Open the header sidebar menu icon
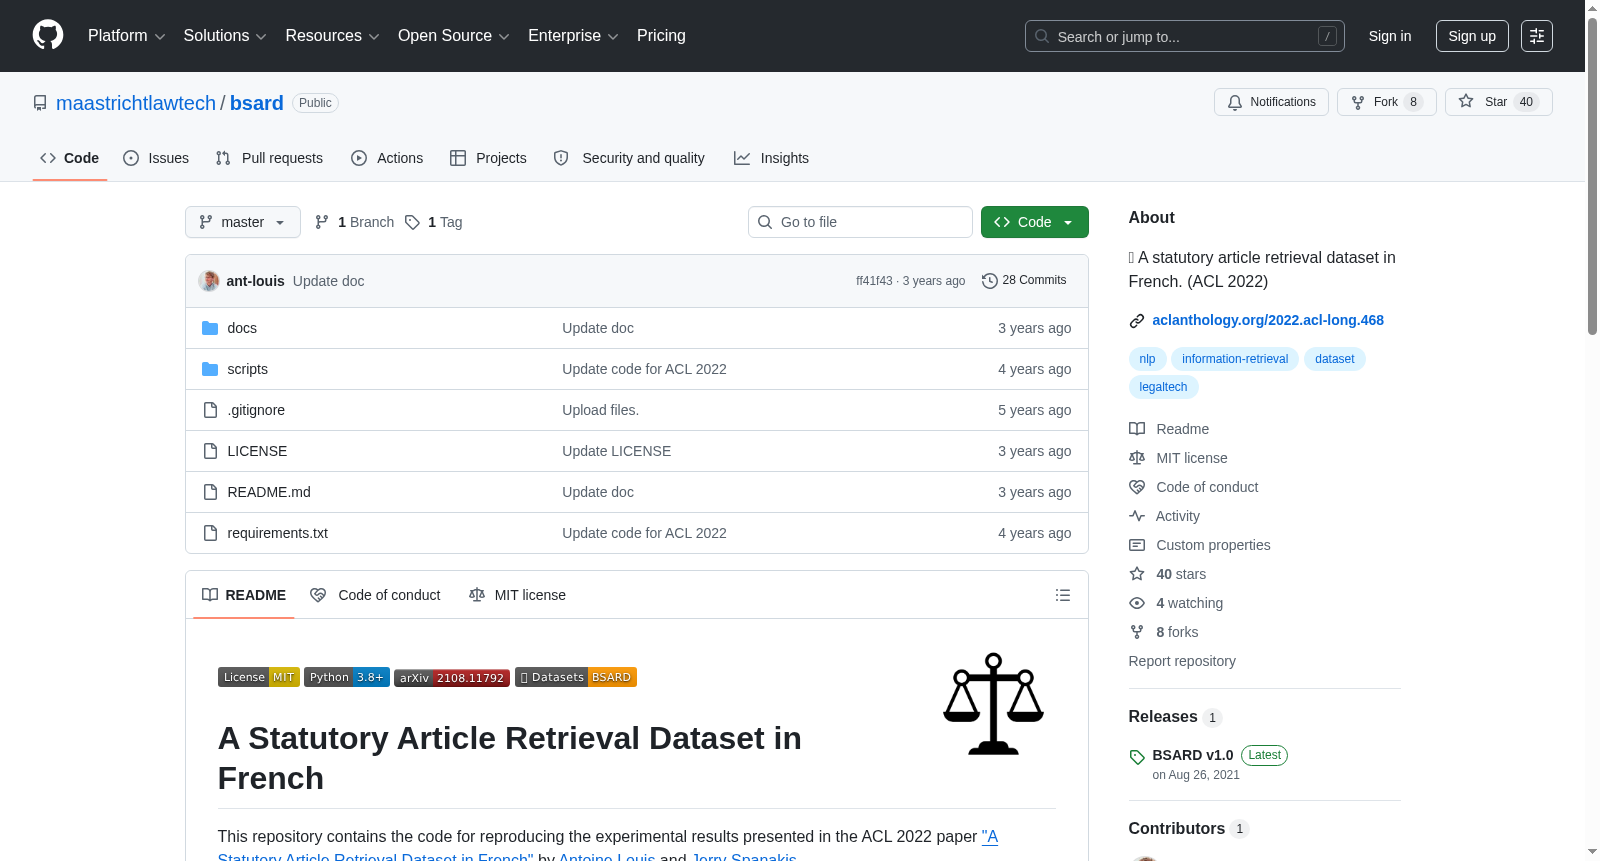The height and width of the screenshot is (861, 1600). (x=1537, y=36)
